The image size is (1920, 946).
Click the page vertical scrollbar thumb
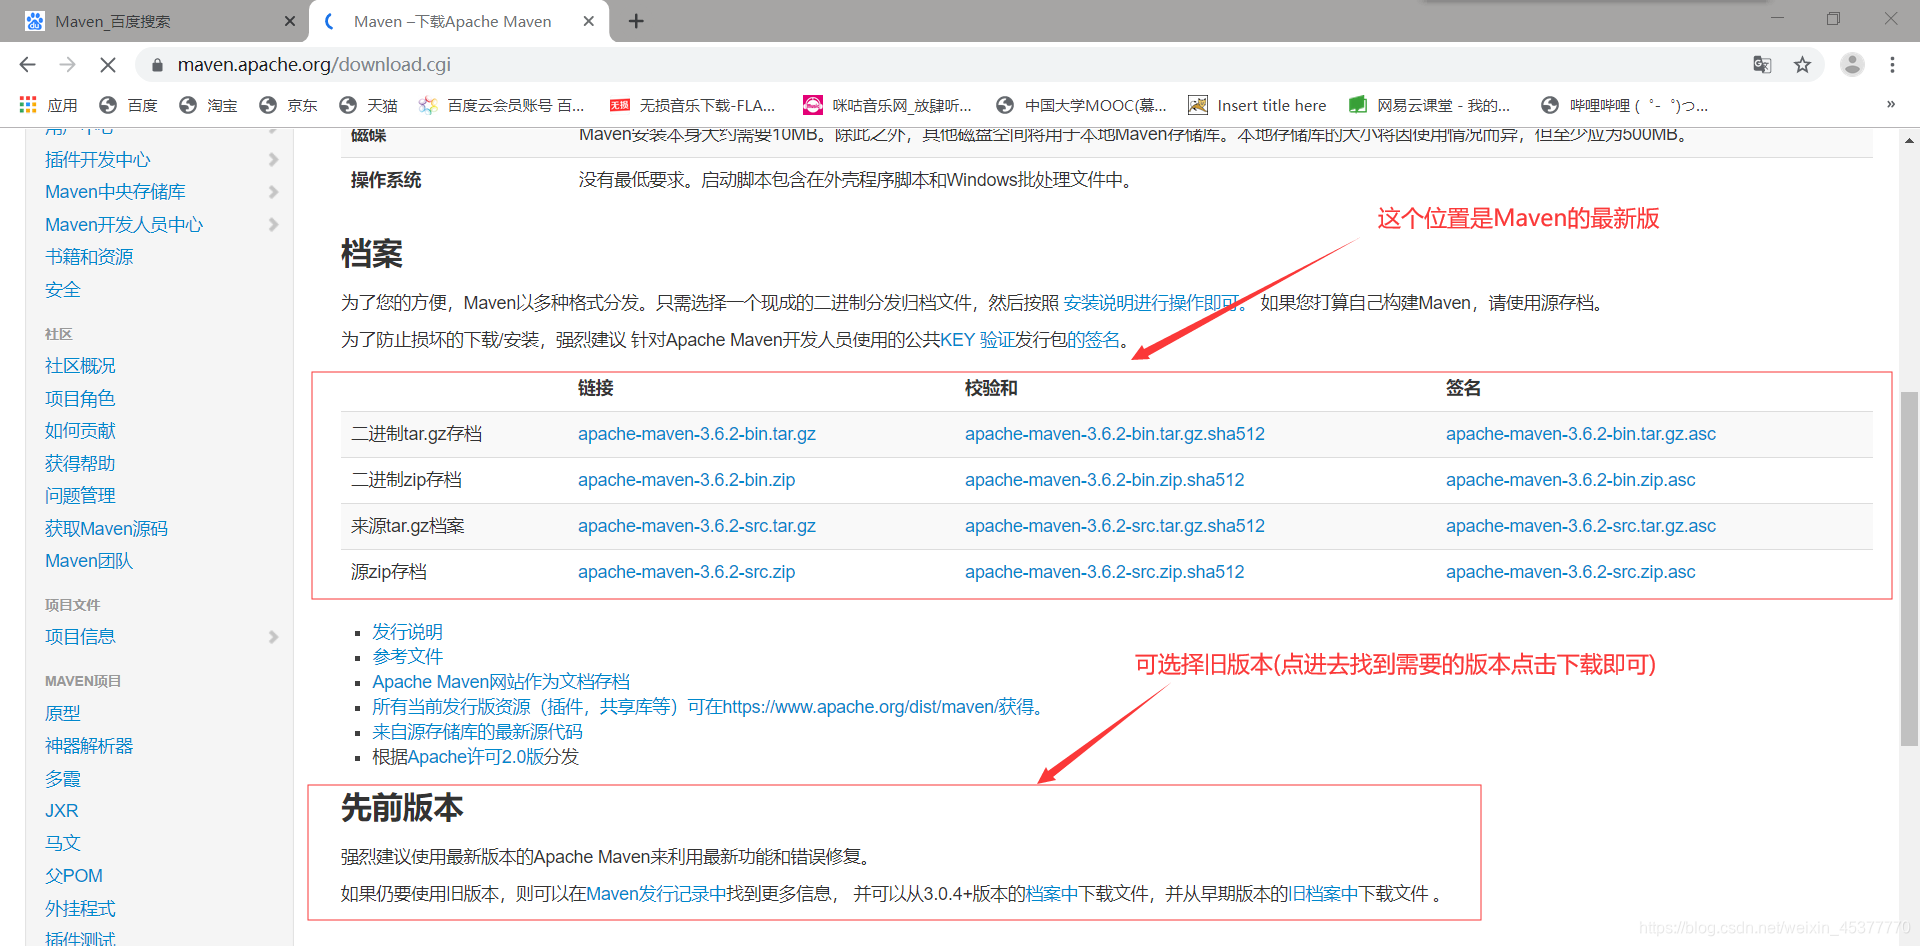pos(1909,569)
